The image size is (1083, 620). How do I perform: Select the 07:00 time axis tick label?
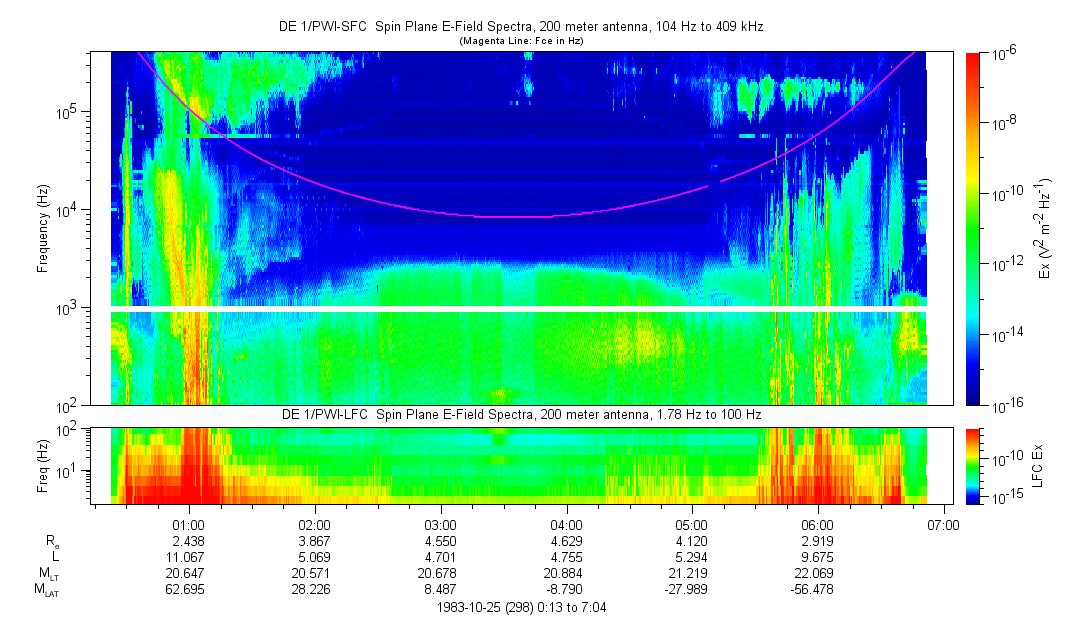pos(943,524)
